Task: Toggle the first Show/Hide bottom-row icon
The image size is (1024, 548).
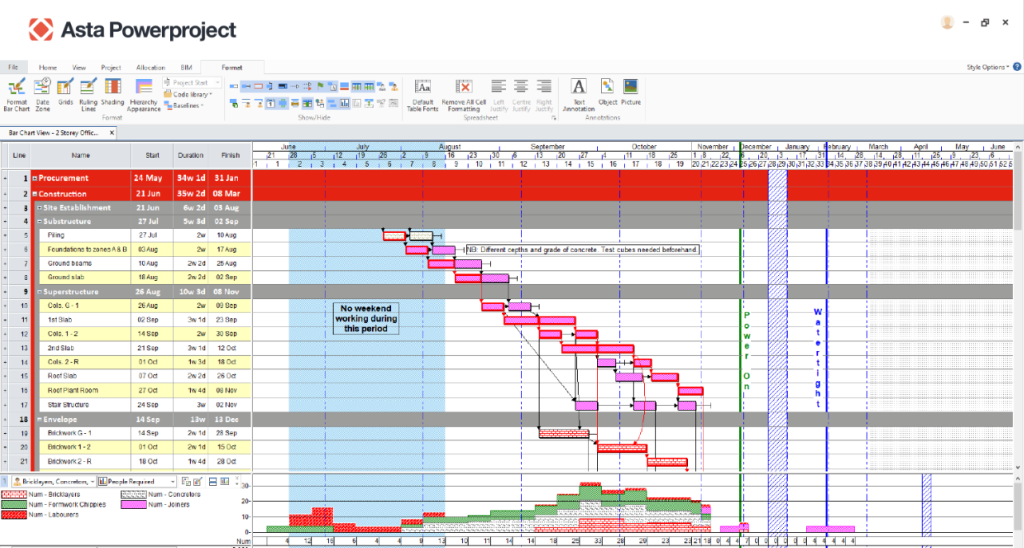Action: click(x=234, y=103)
